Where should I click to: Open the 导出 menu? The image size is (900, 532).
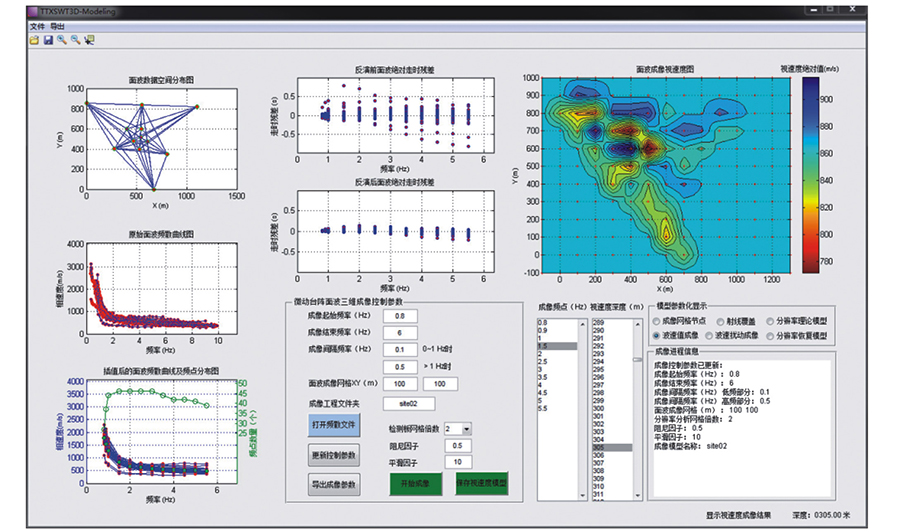pyautogui.click(x=57, y=25)
